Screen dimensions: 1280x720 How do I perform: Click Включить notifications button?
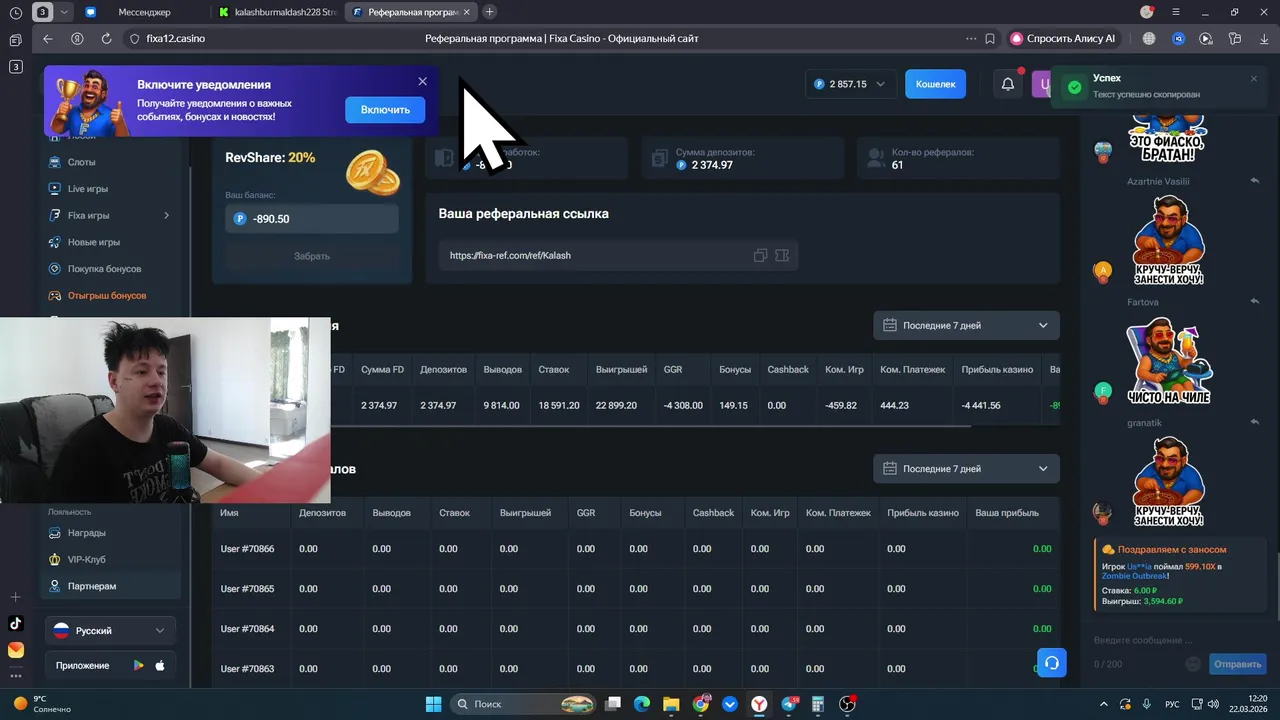385,110
